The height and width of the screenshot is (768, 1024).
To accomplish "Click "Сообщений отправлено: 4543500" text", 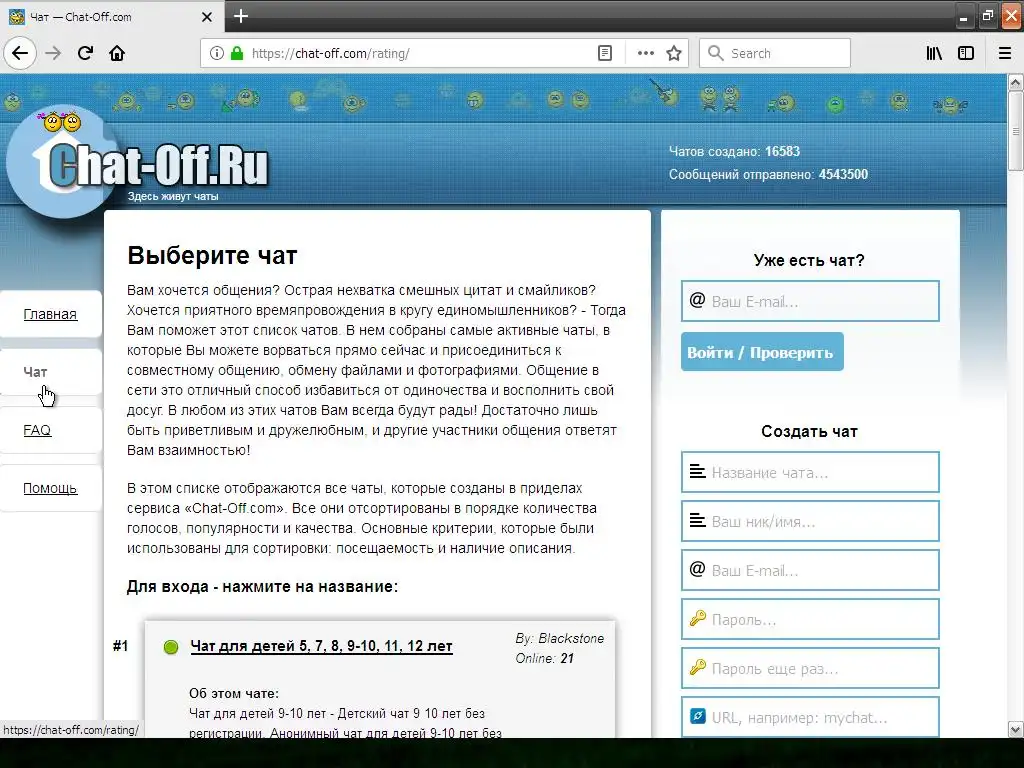I will pos(768,174).
